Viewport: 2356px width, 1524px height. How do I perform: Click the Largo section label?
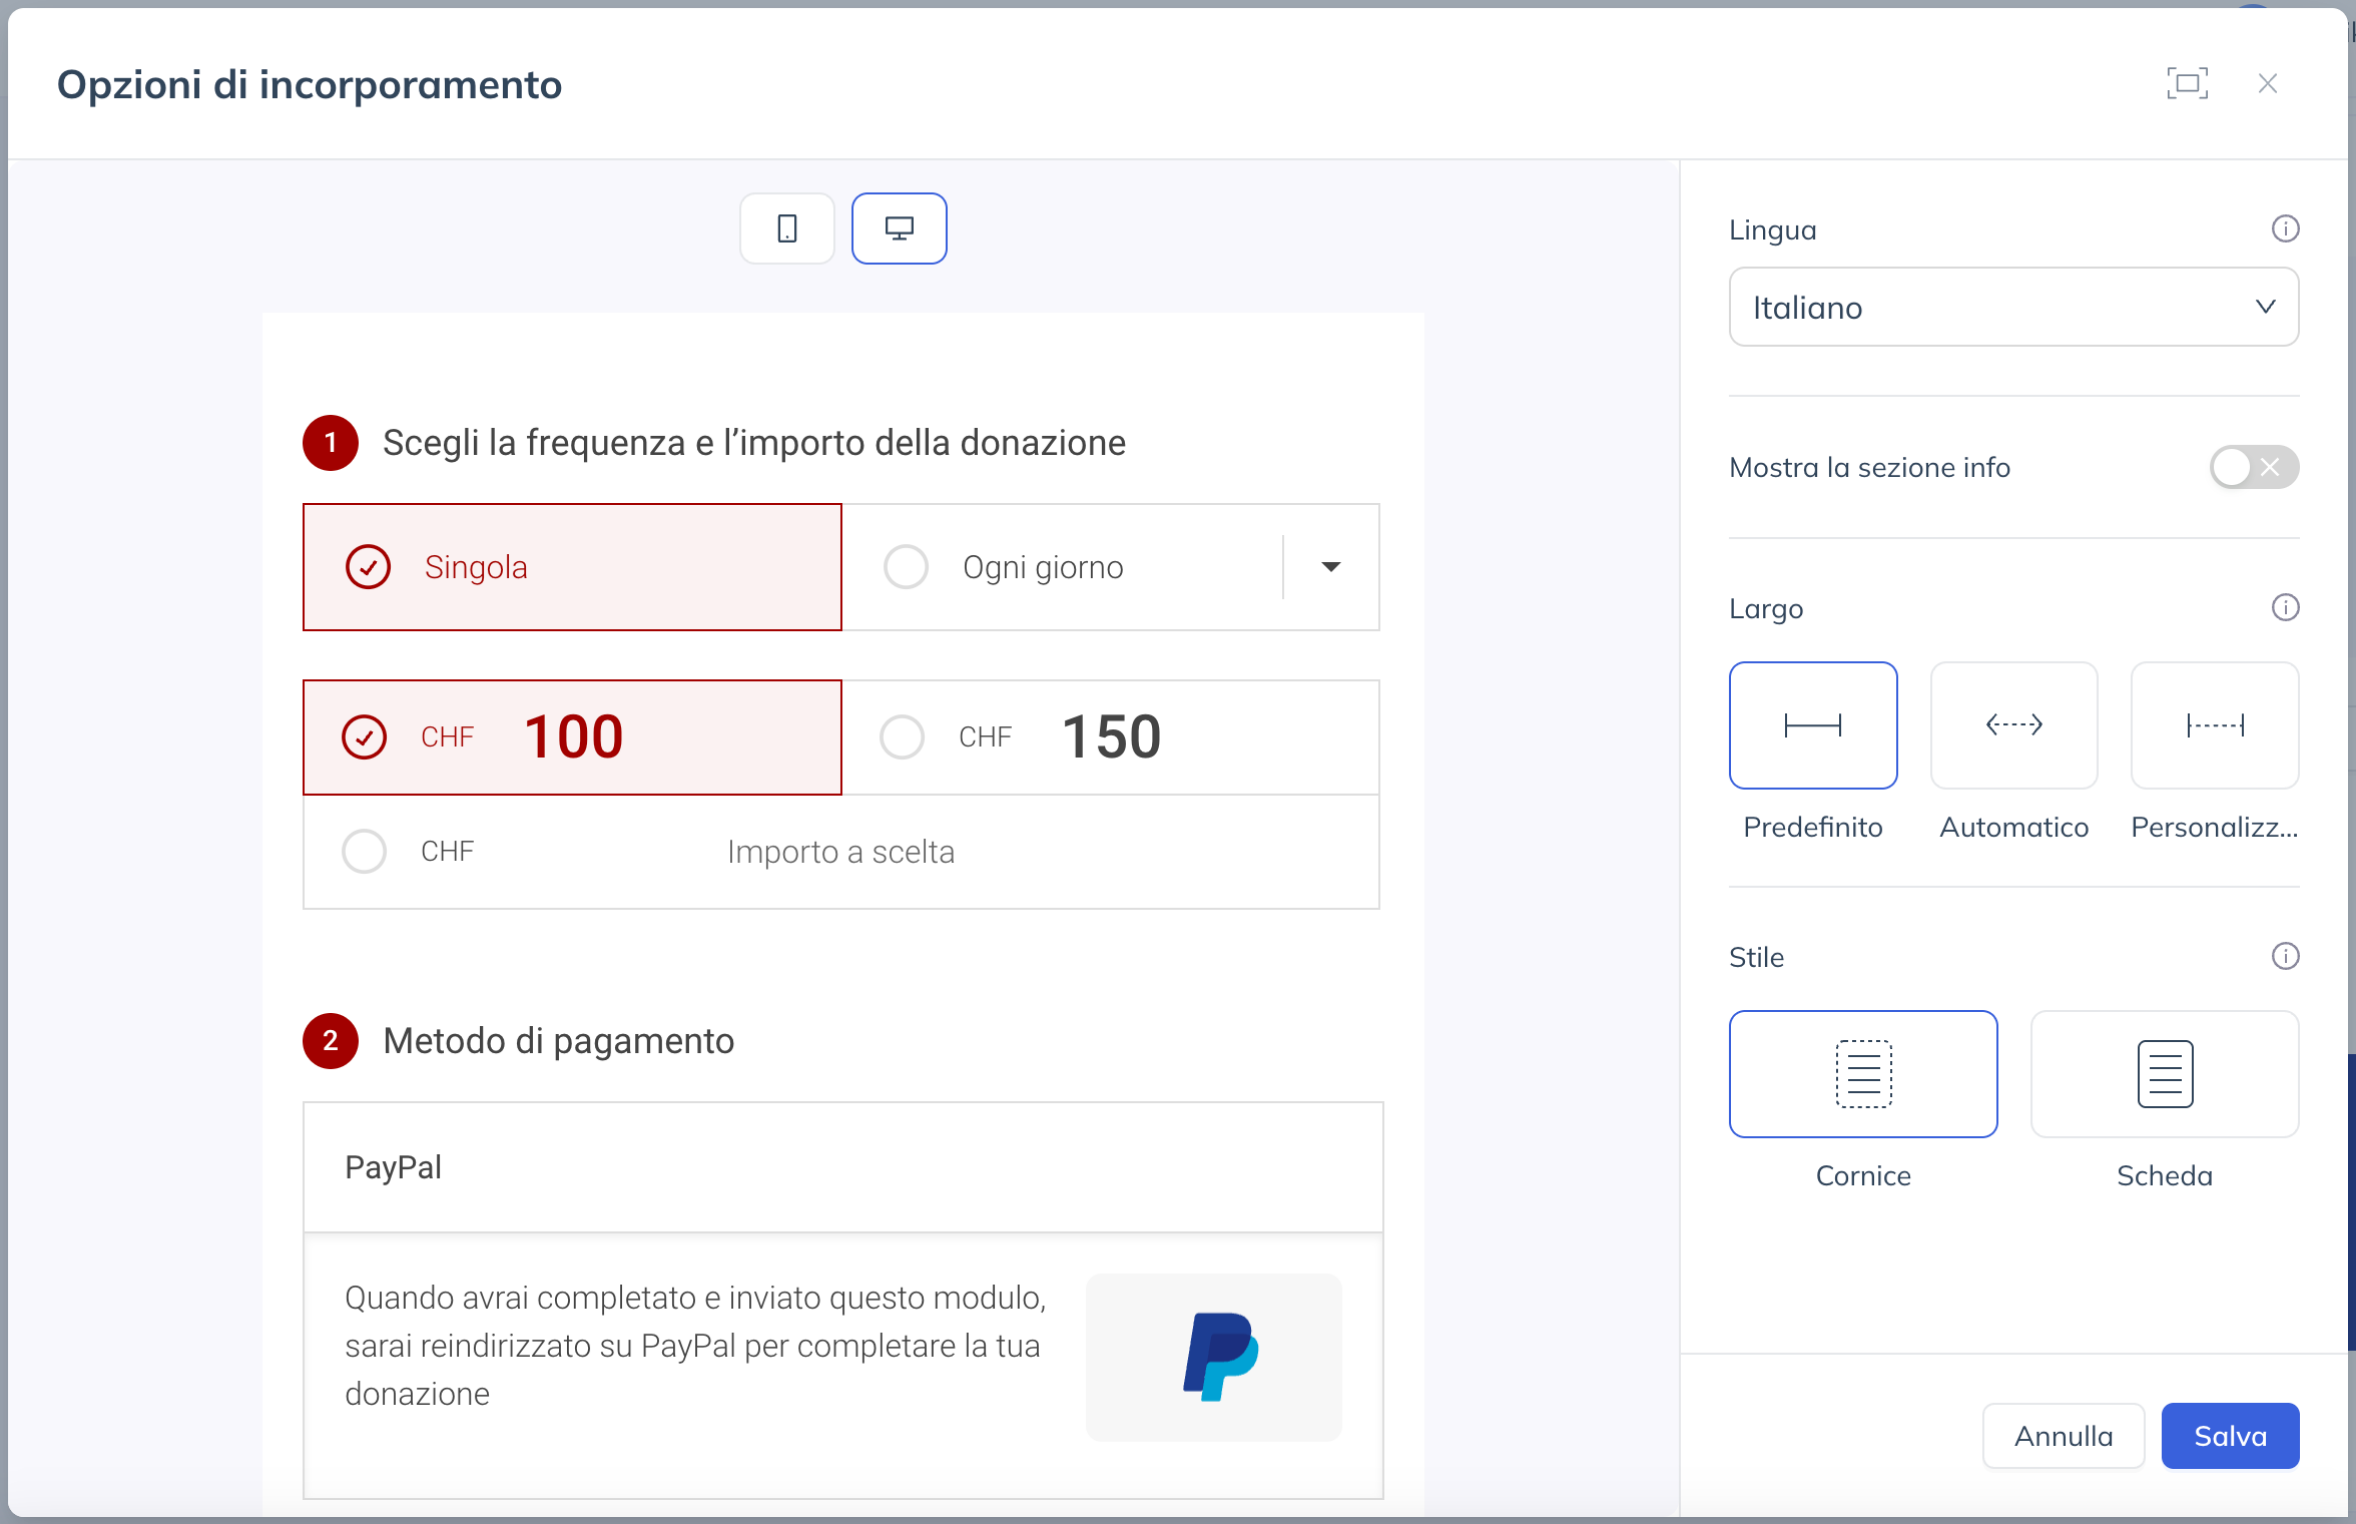(1766, 608)
